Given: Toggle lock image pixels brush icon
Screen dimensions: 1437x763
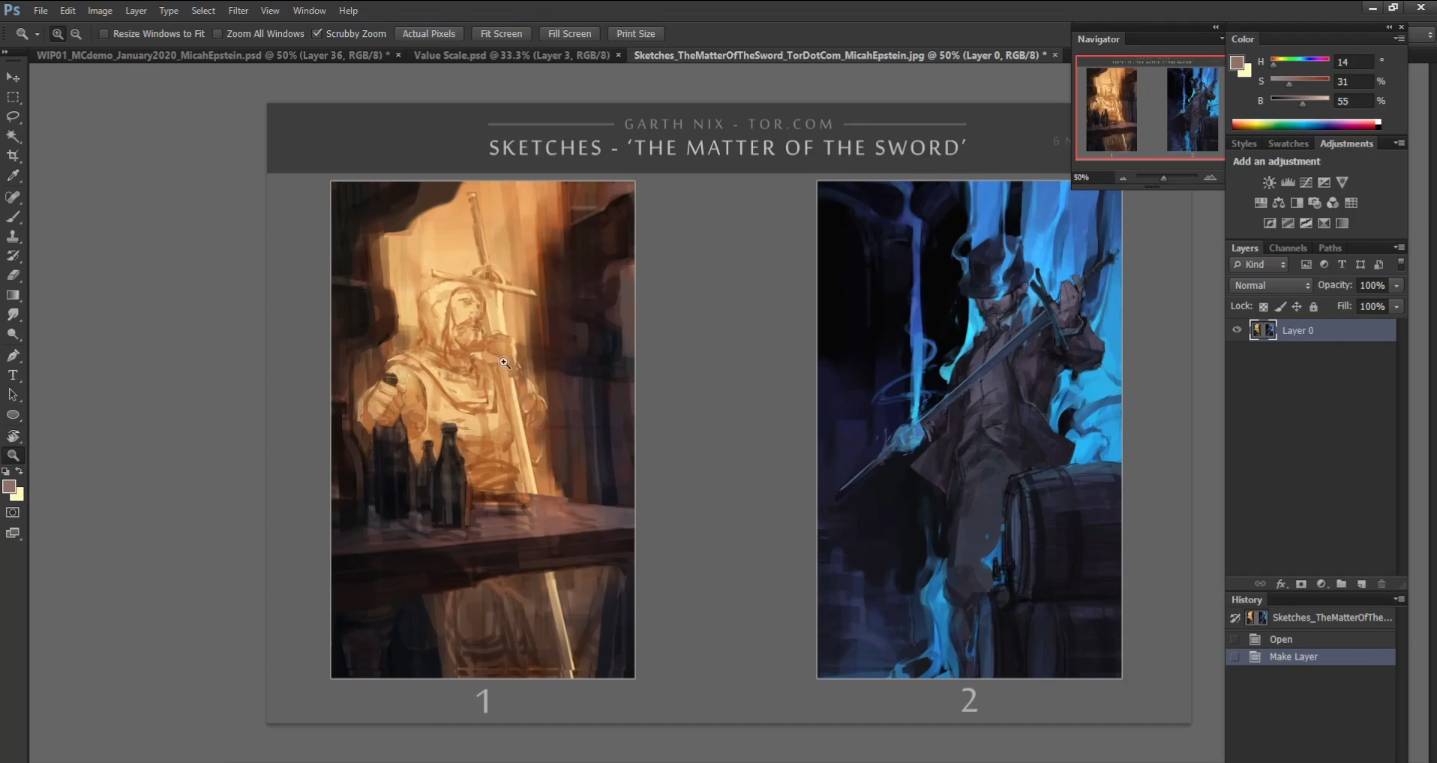Looking at the screenshot, I should tap(1280, 307).
